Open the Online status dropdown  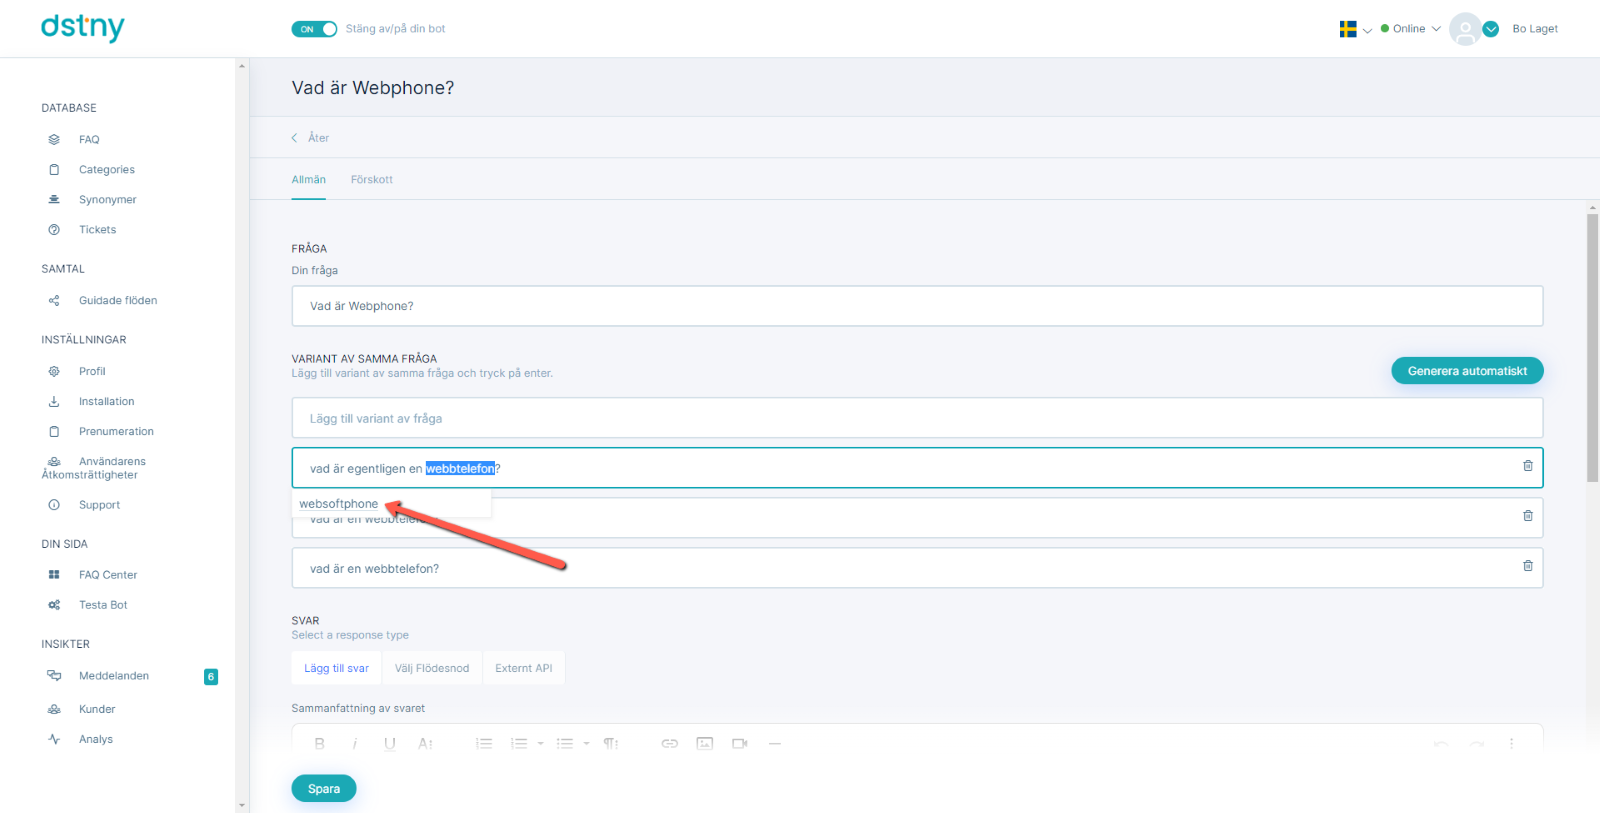coord(1410,29)
